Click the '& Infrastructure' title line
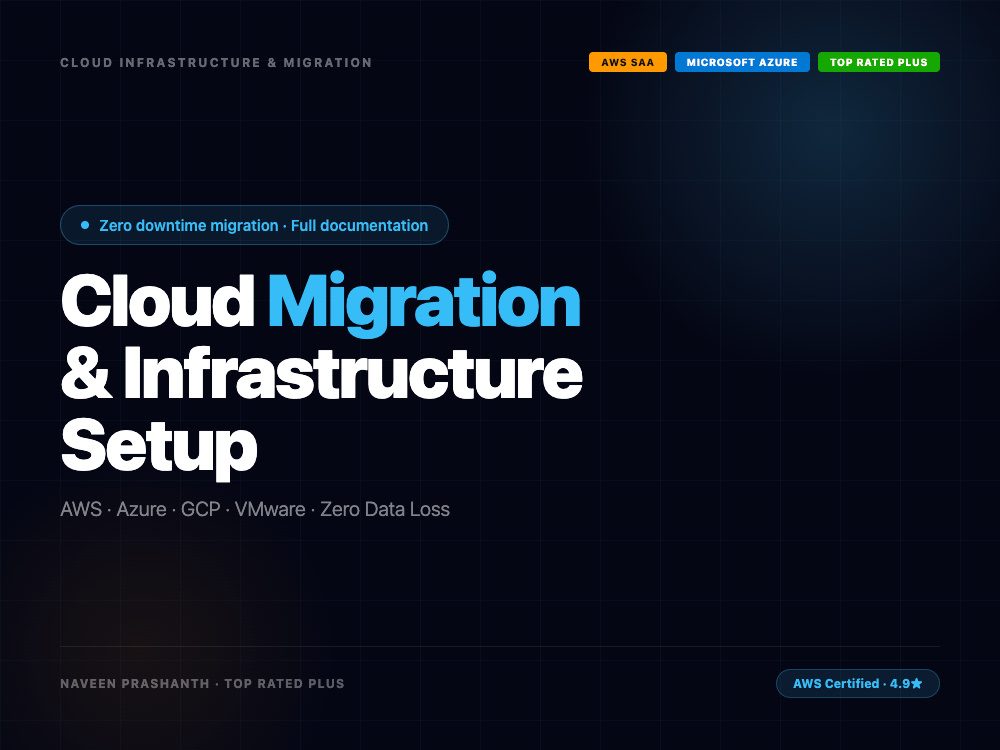The width and height of the screenshot is (1000, 750). point(321,374)
